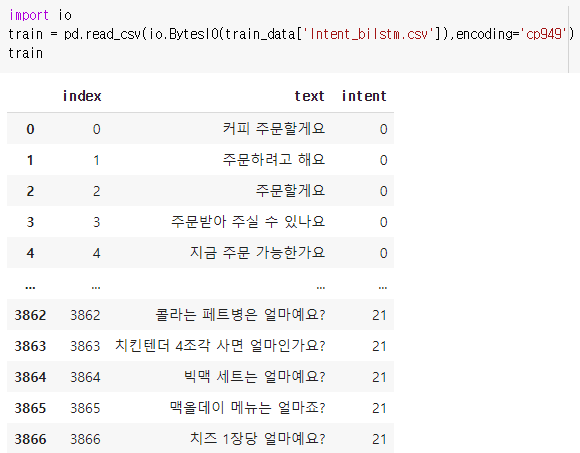
Task: Select the cell '지금 주문 가능한가요'
Action: pos(257,253)
